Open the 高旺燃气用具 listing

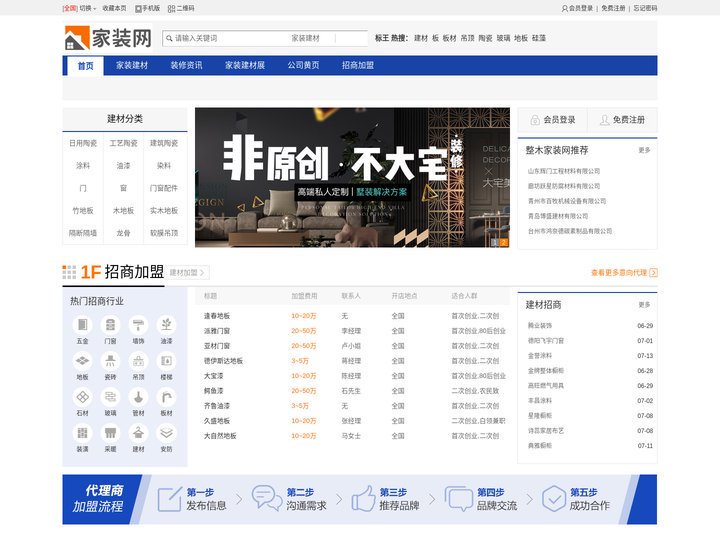pos(546,386)
